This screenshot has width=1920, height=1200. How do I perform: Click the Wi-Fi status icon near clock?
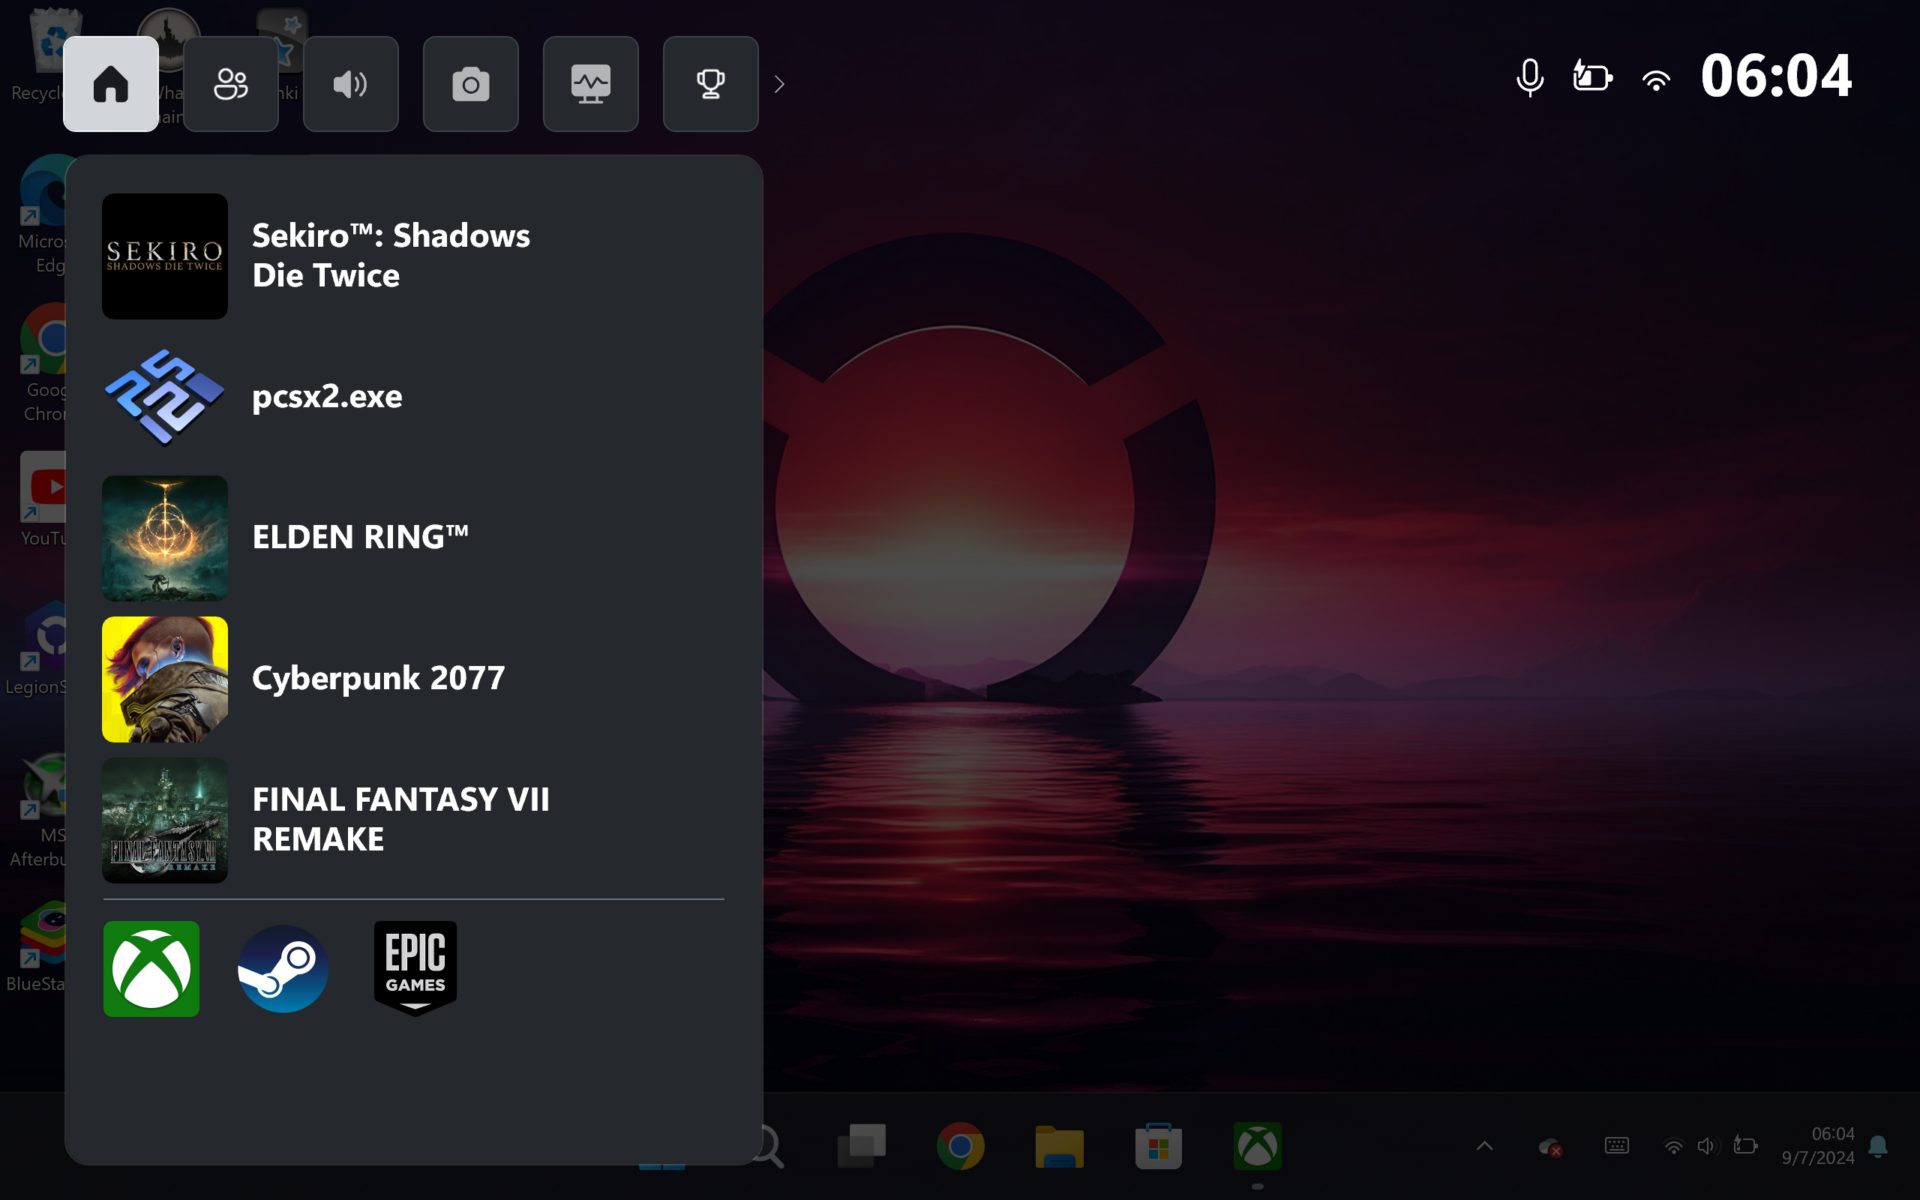click(x=1656, y=79)
